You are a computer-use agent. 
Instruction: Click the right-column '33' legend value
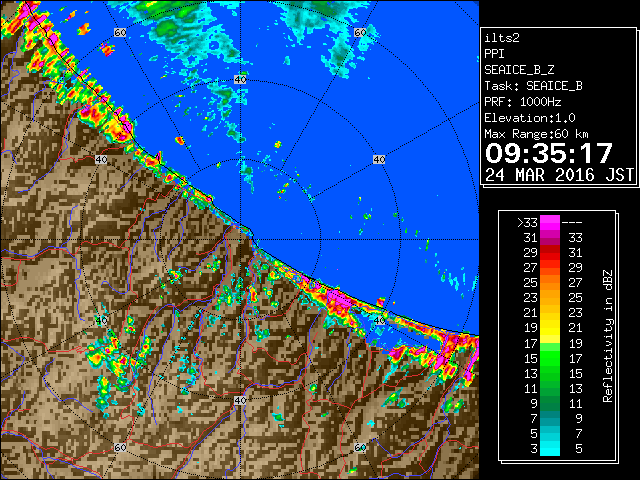575,238
